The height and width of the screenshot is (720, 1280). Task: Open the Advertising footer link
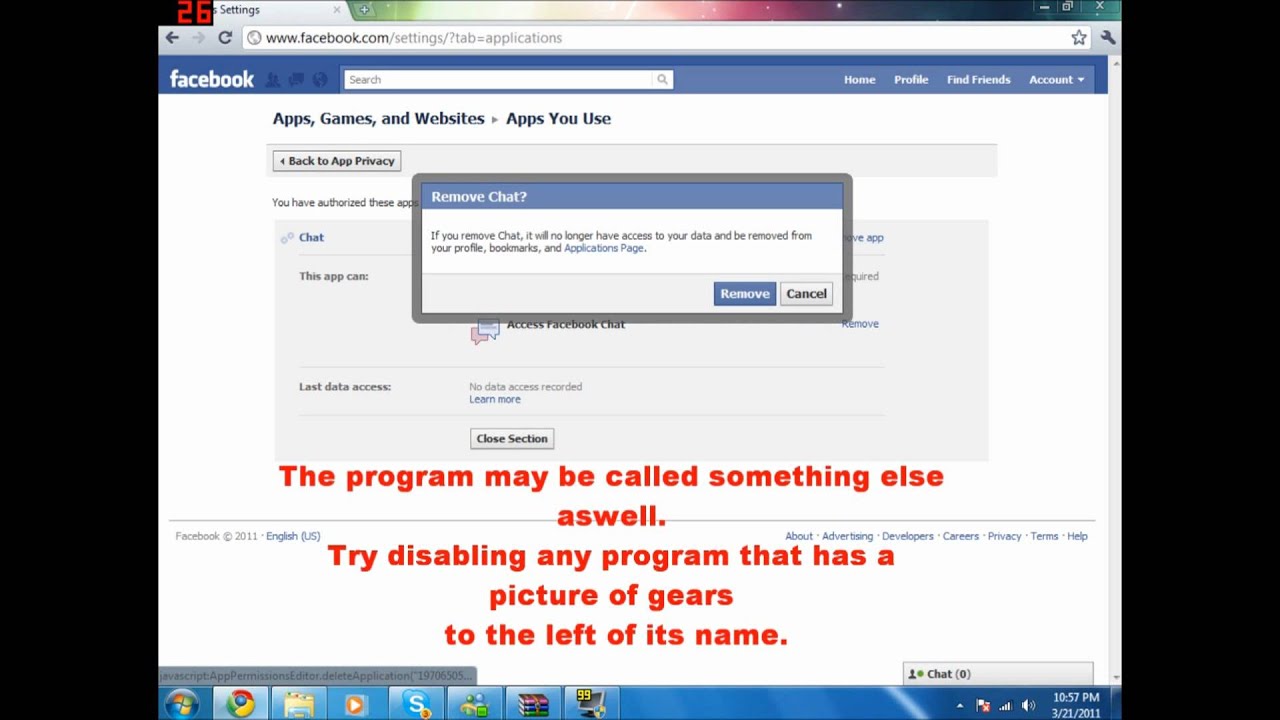[848, 536]
